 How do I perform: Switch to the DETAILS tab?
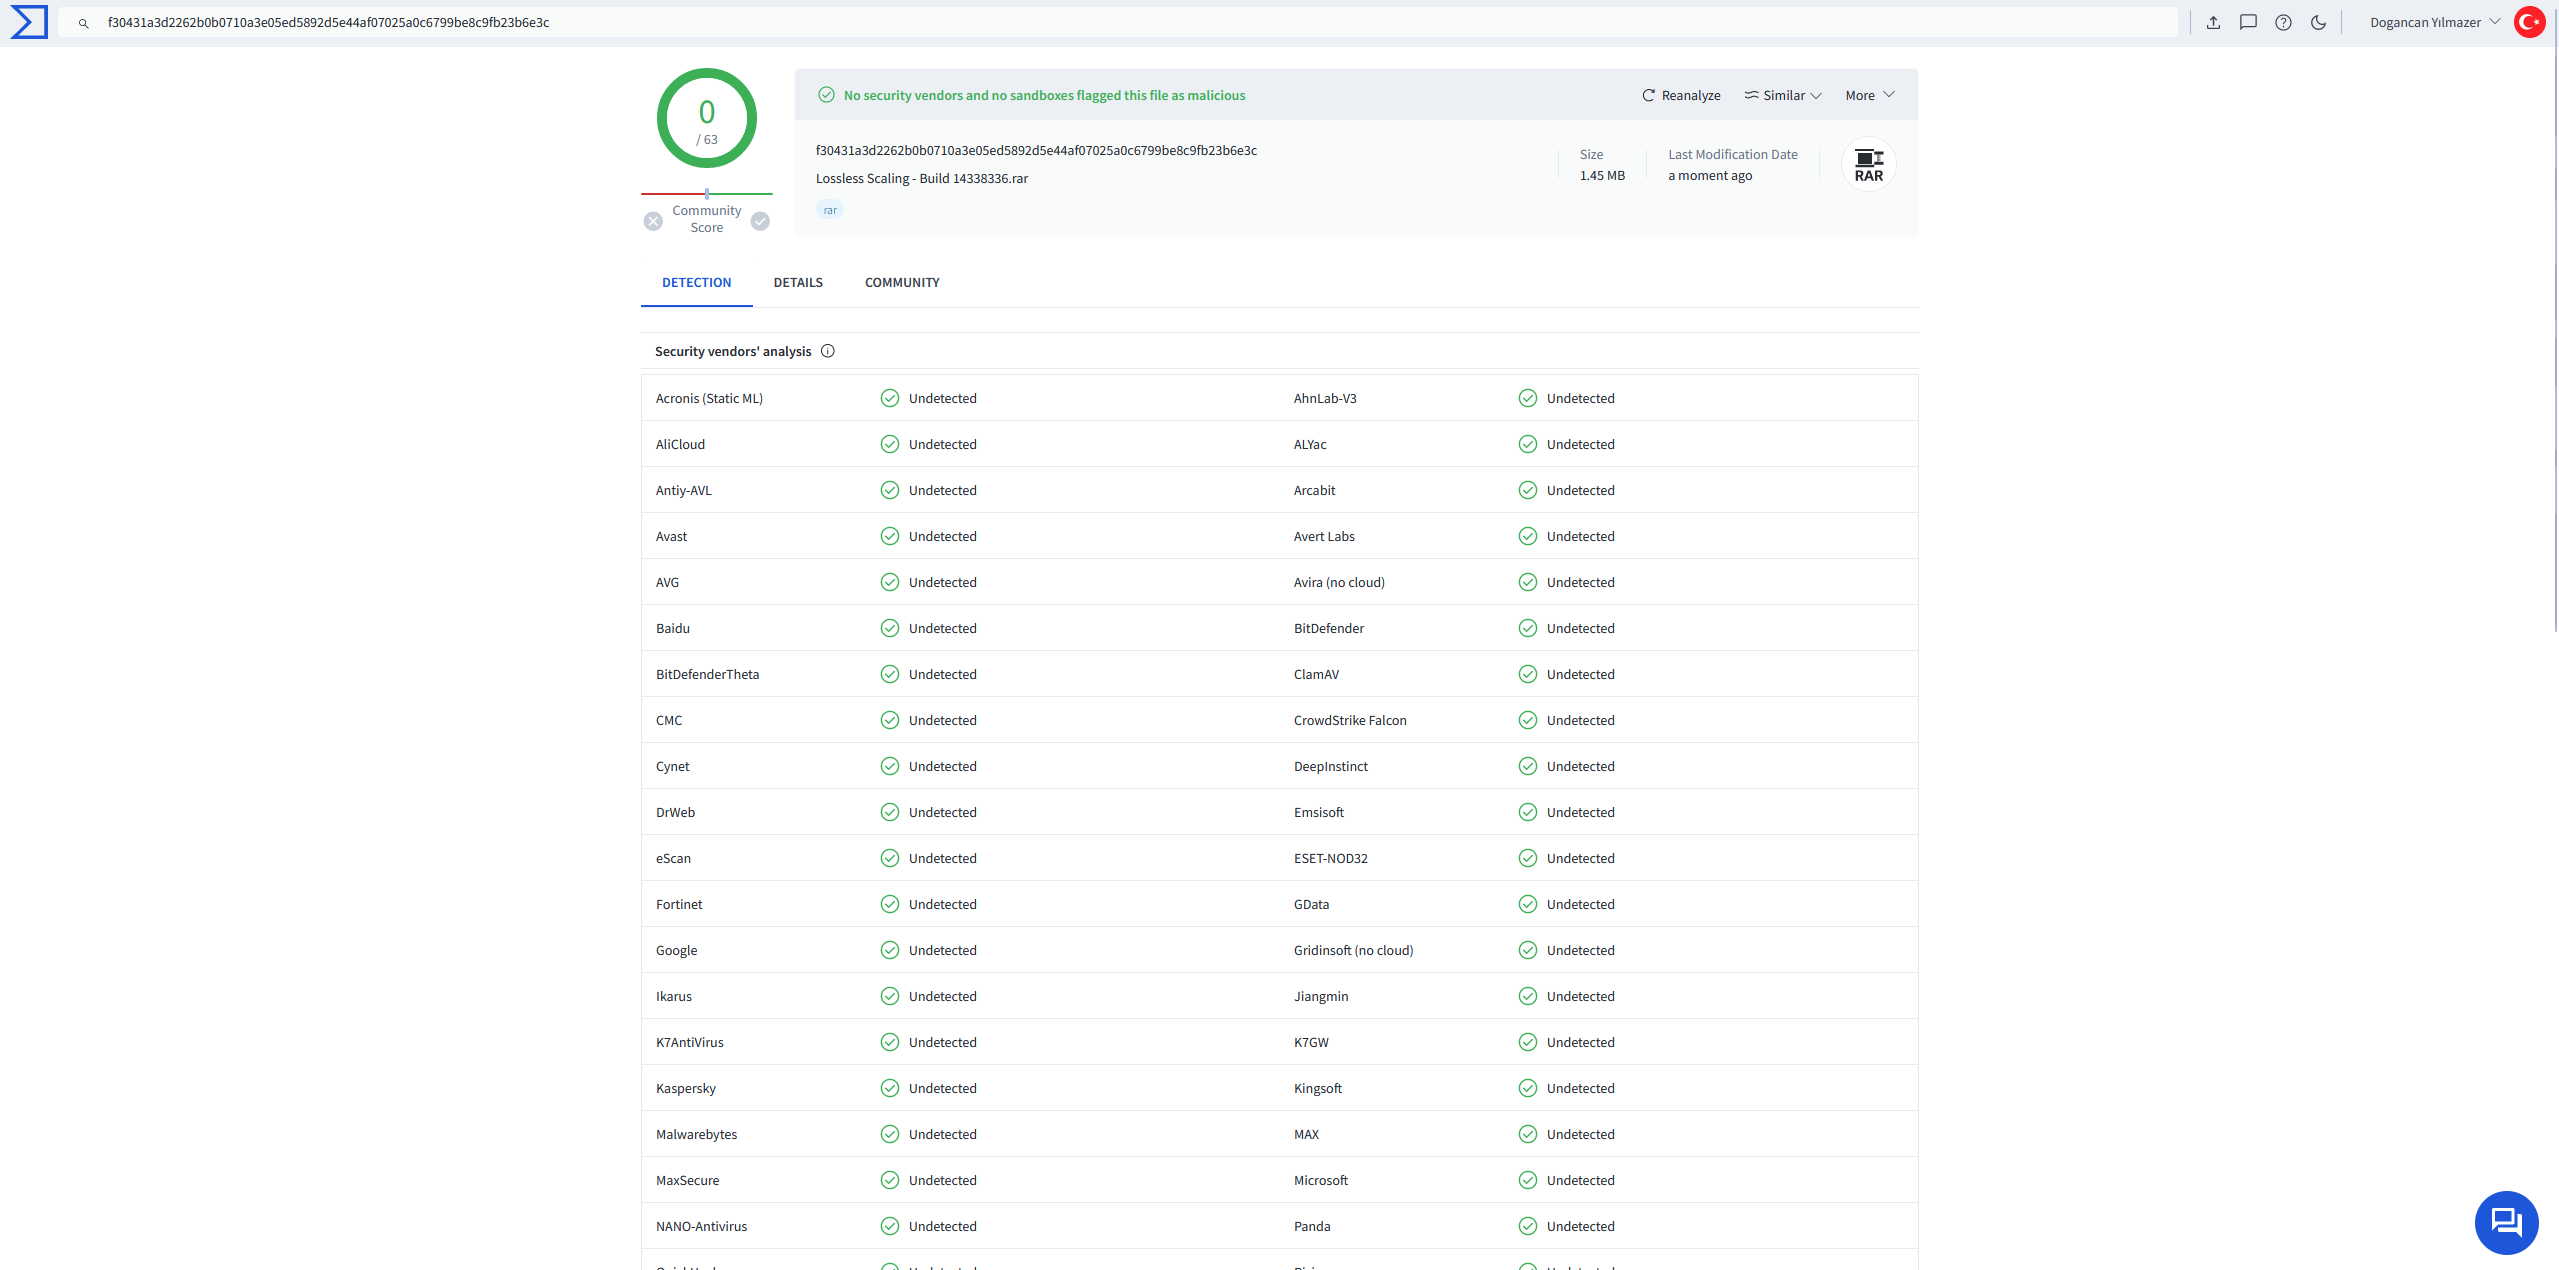797,283
